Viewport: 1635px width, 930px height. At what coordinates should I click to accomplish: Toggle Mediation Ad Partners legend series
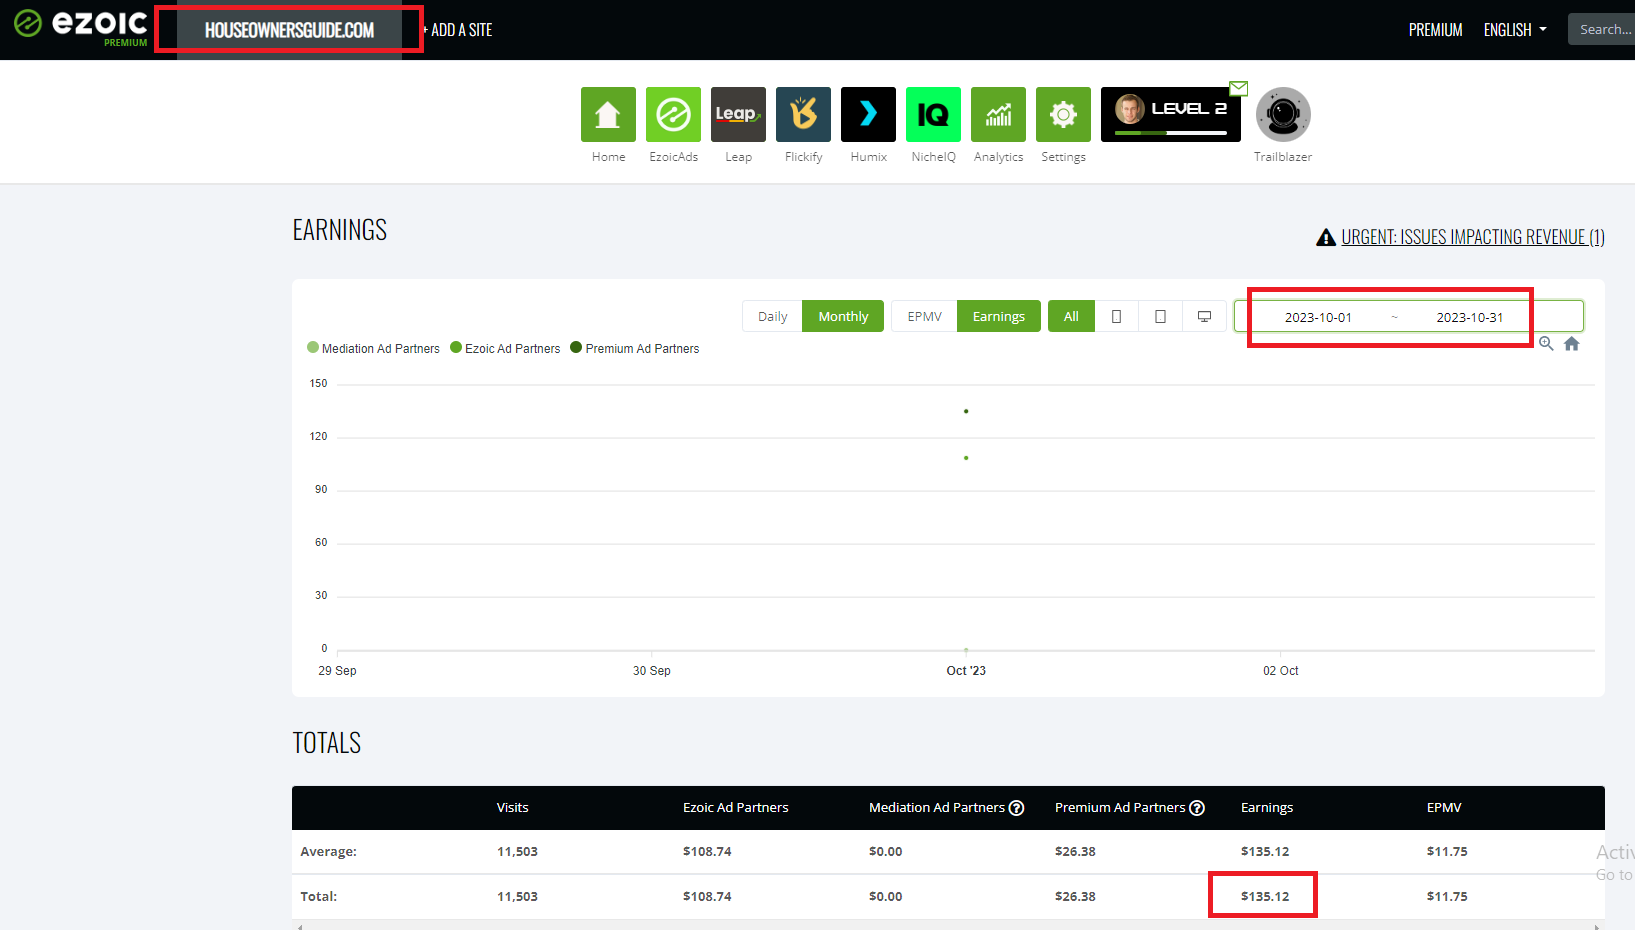tap(373, 348)
